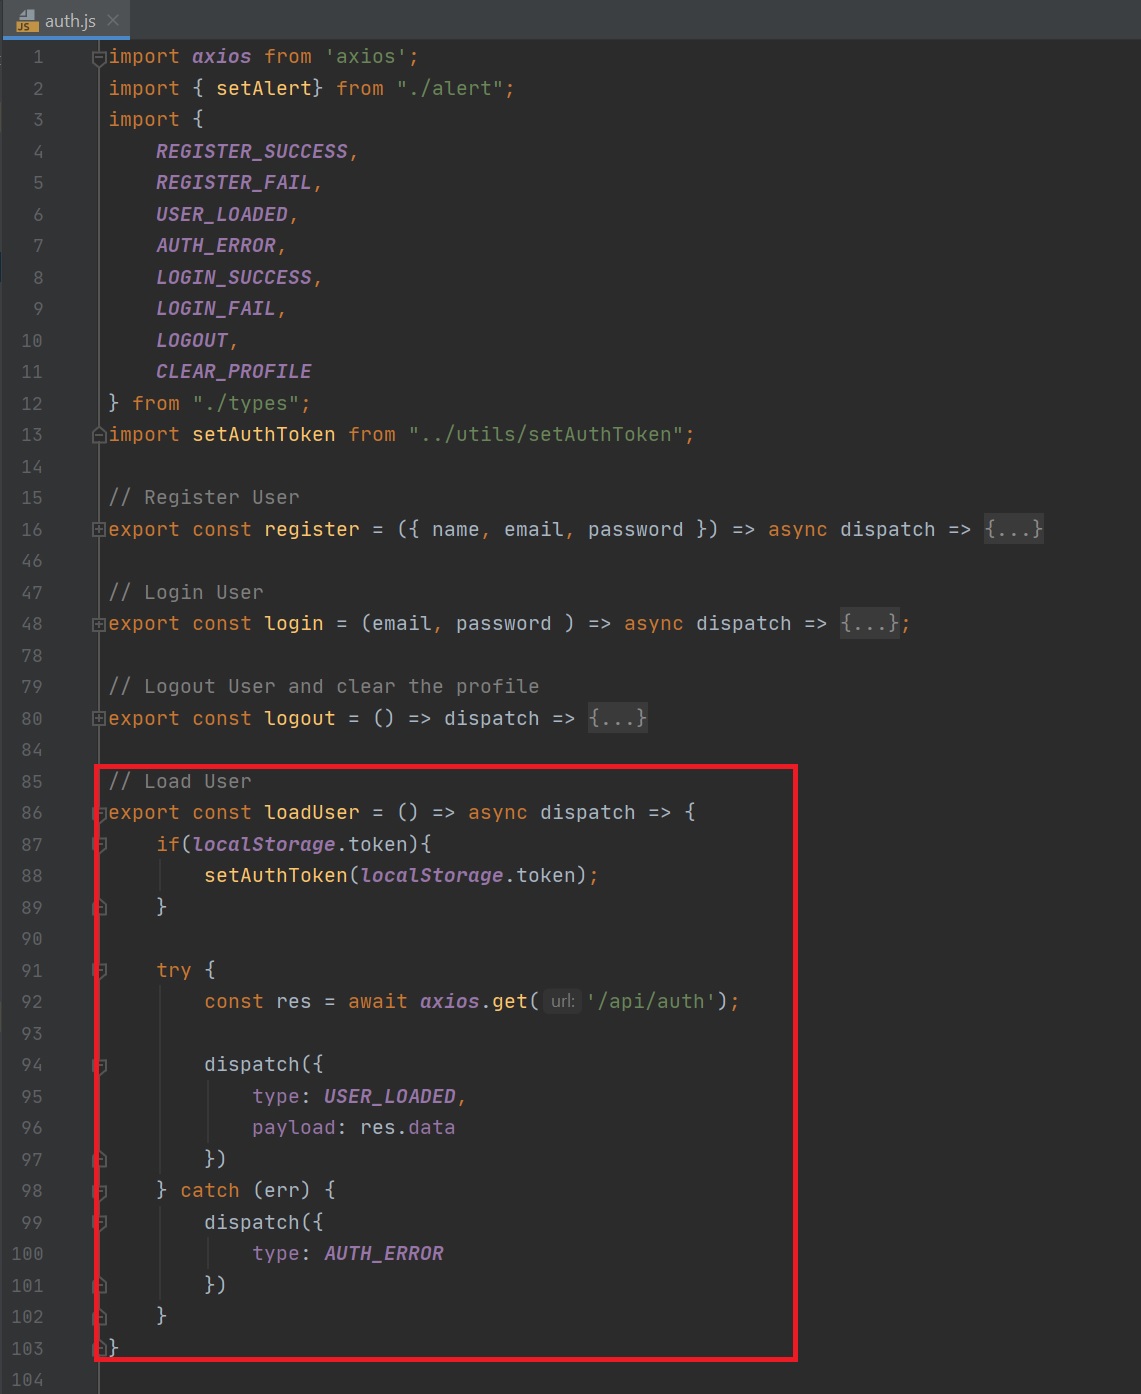Click the {...} placeholder on the login line
The image size is (1141, 1394).
[869, 624]
